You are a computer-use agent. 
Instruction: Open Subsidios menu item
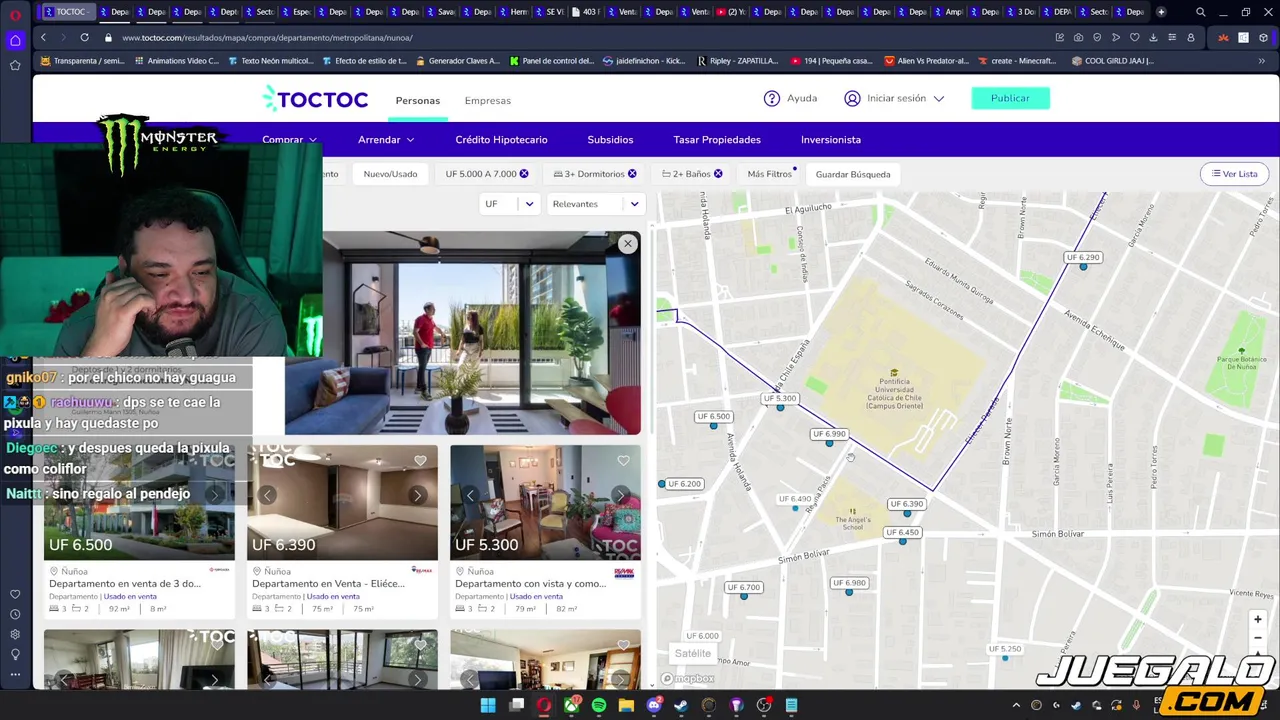[610, 140]
